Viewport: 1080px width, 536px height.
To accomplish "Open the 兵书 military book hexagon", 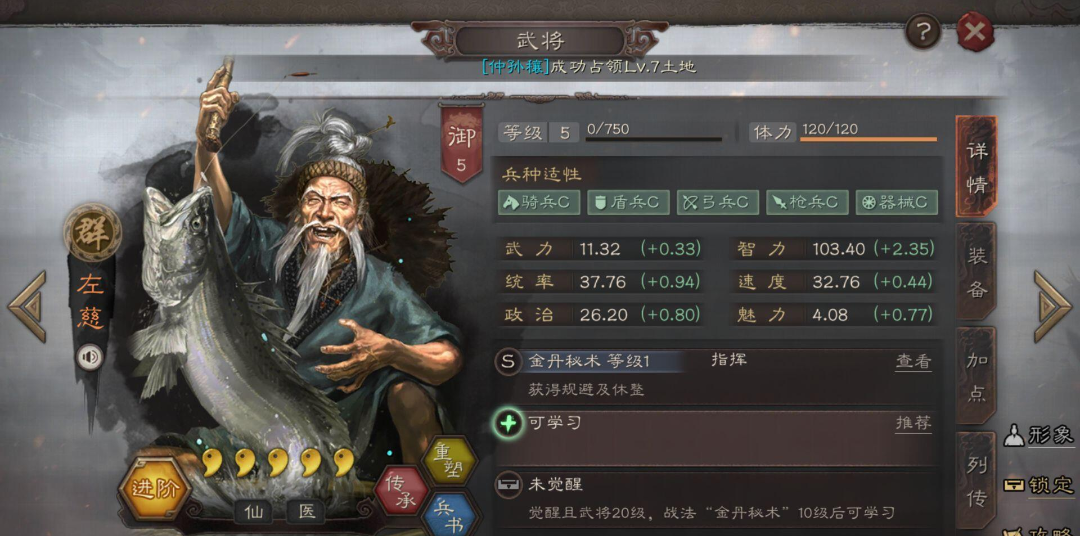I will pyautogui.click(x=452, y=513).
